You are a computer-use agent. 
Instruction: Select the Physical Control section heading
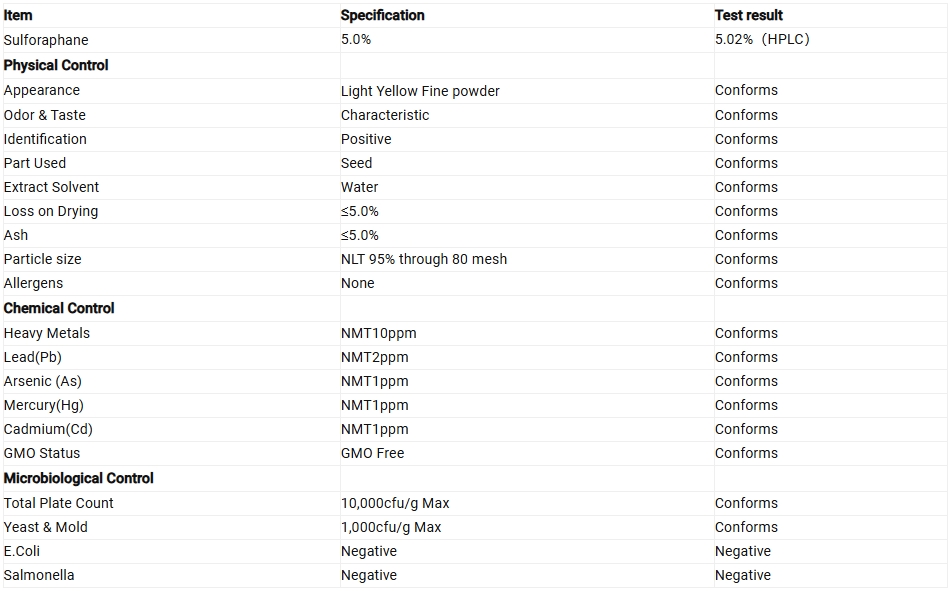[56, 65]
